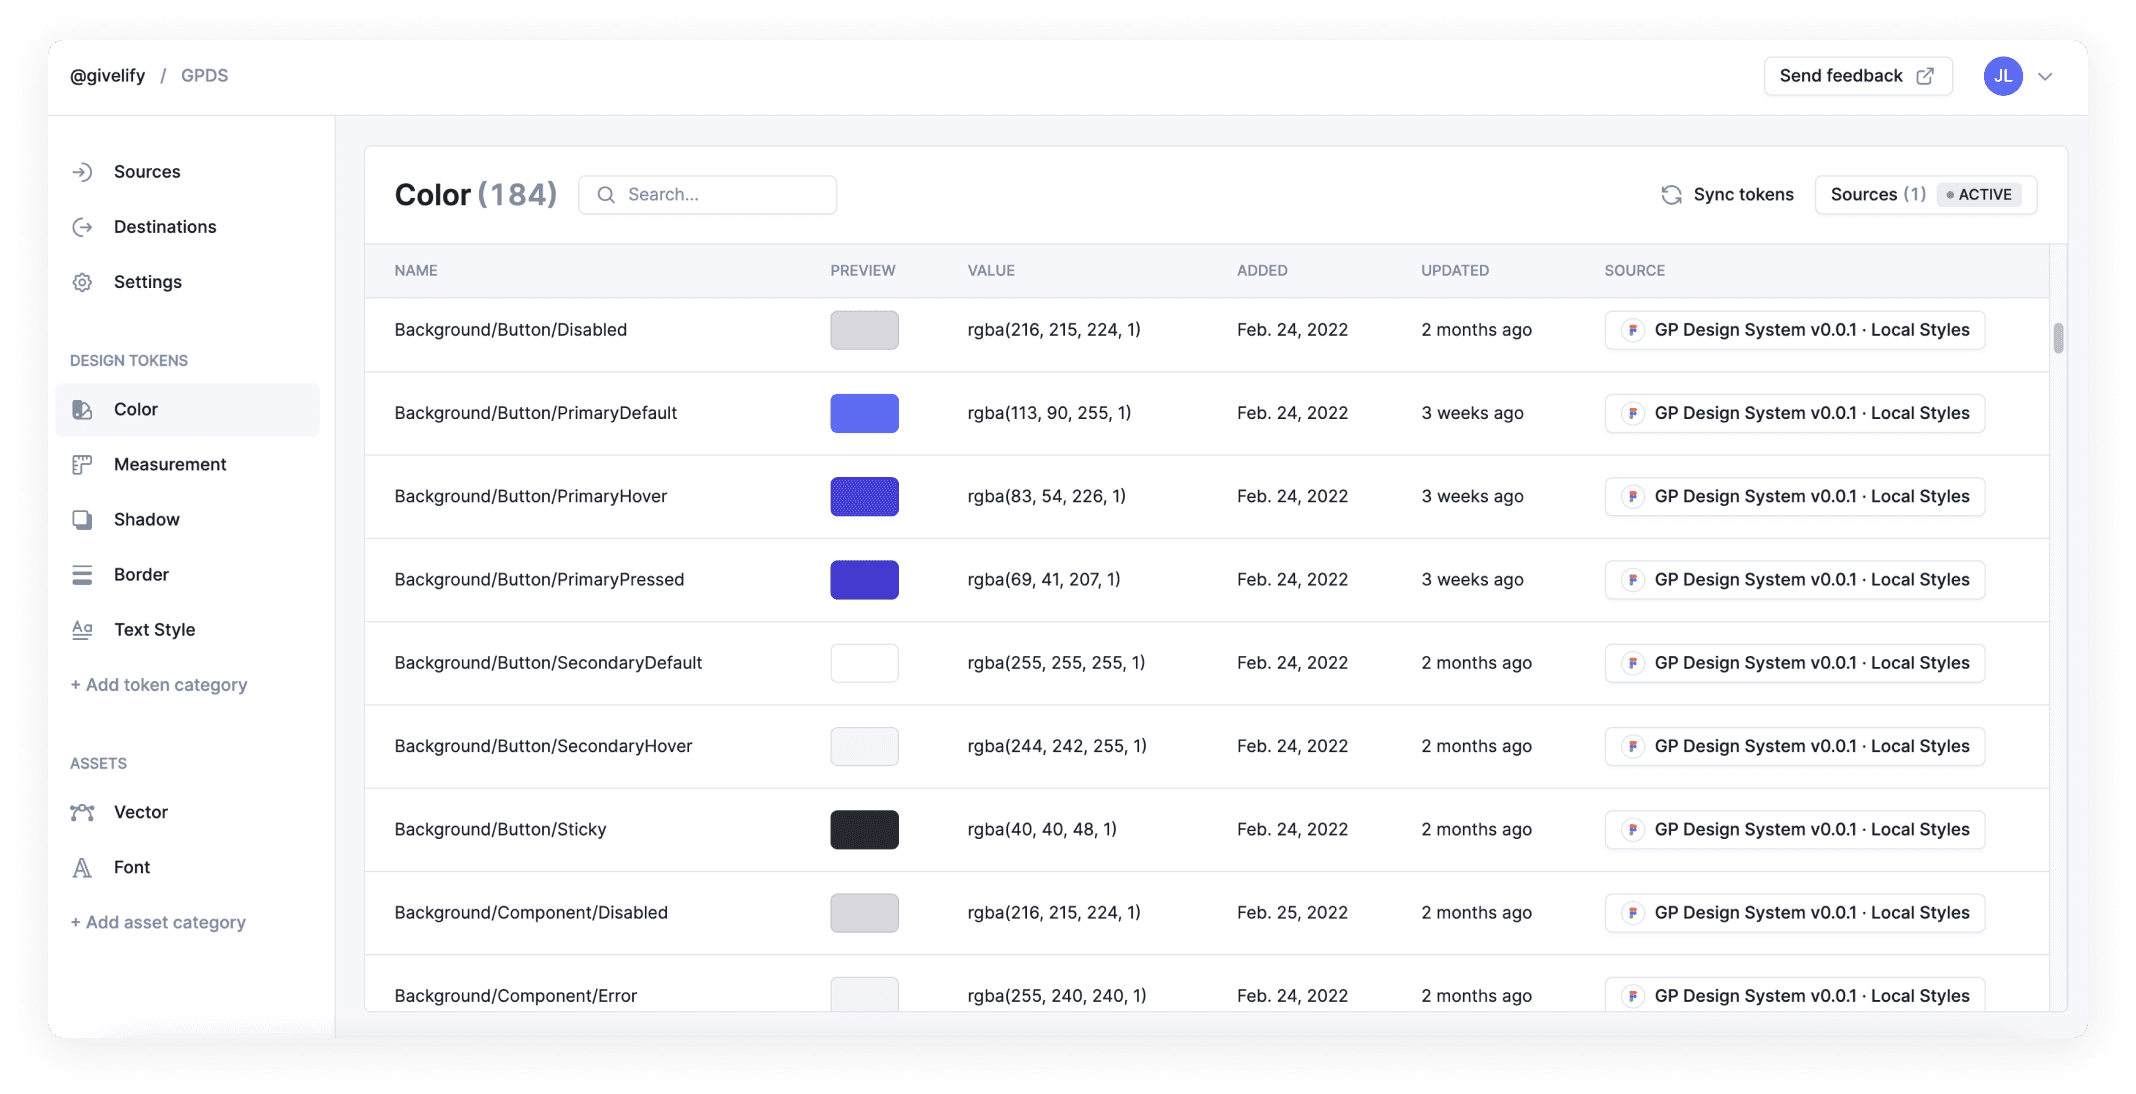Click the Vector assets icon
This screenshot has height=1094, width=2136.
(82, 812)
